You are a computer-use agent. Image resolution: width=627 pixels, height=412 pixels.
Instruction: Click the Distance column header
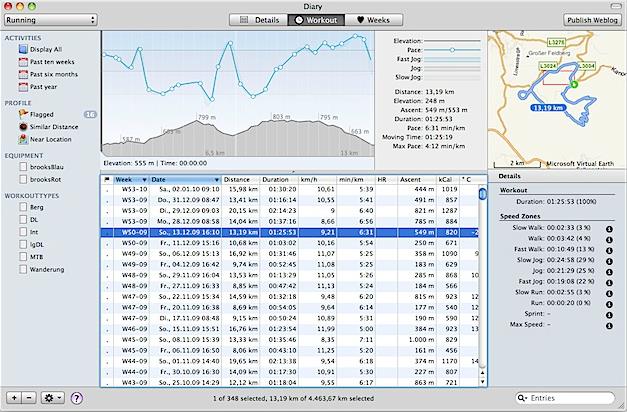click(x=241, y=180)
